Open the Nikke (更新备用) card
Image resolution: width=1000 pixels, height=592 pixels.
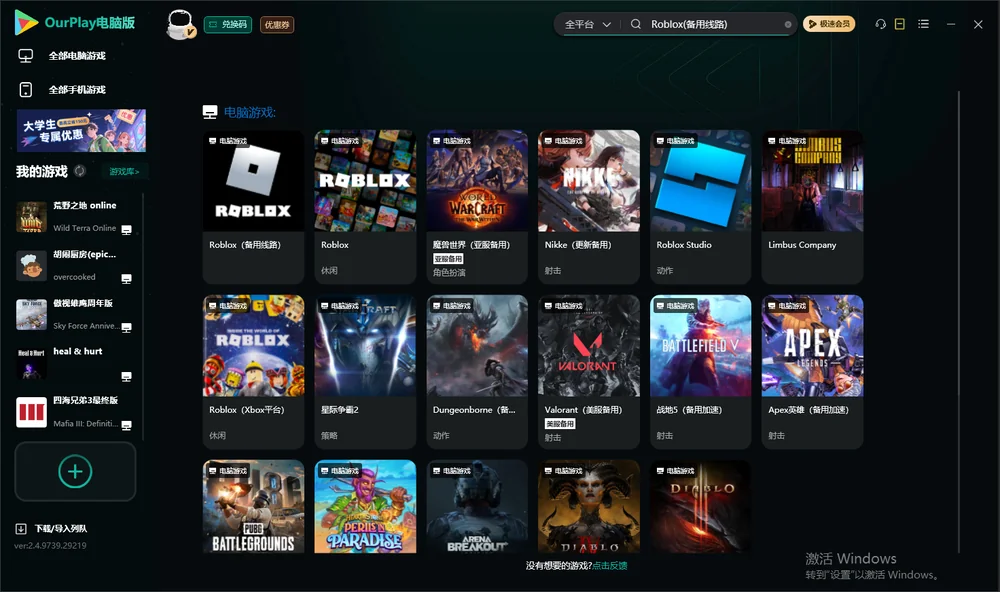pyautogui.click(x=589, y=207)
